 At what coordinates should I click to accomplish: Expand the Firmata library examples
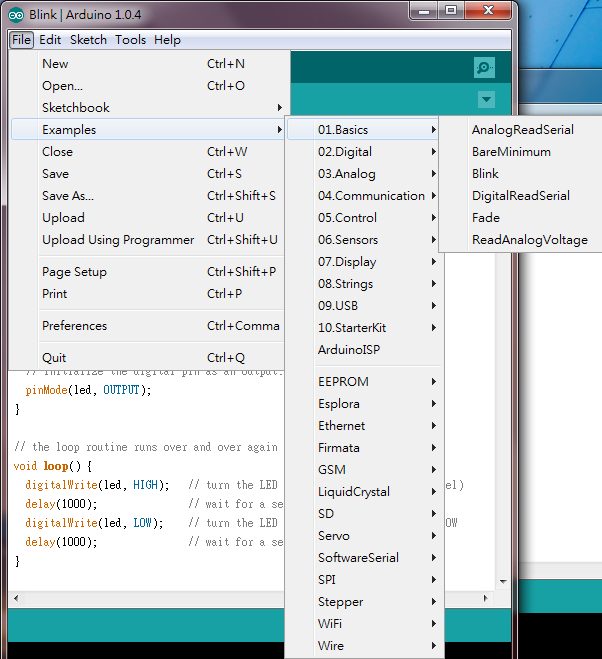[x=363, y=448]
